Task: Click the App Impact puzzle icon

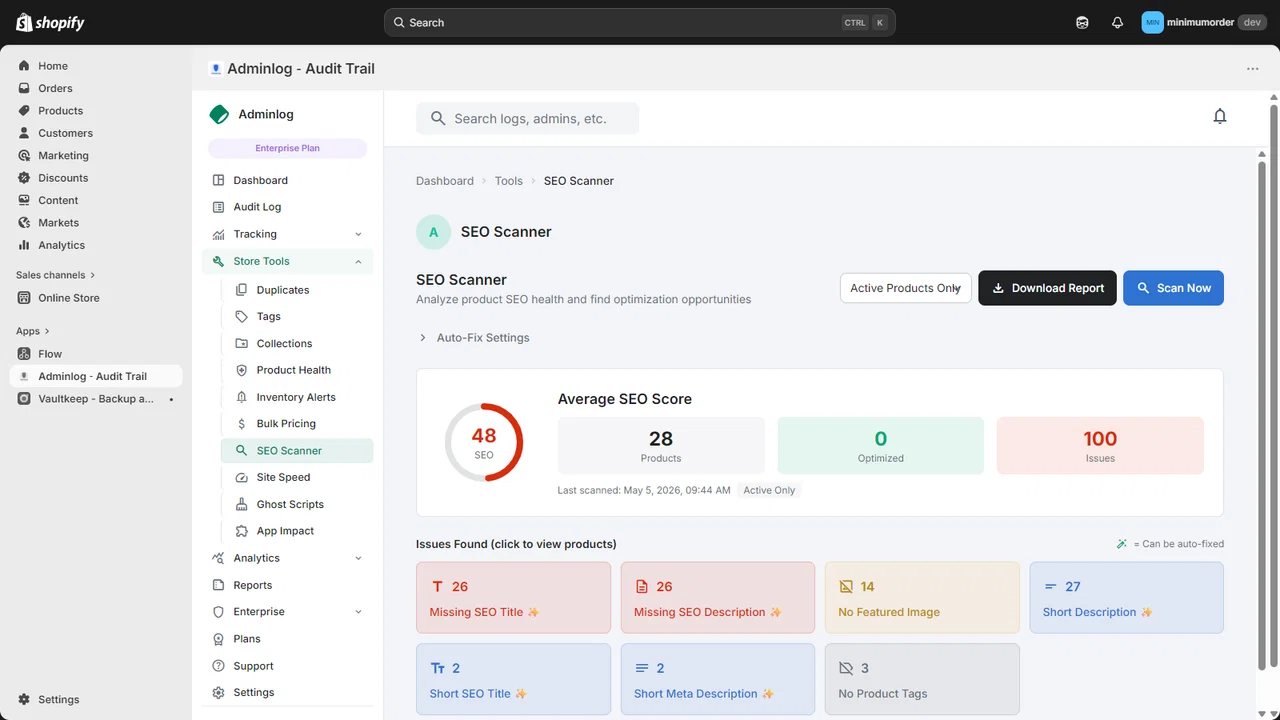Action: [x=241, y=531]
